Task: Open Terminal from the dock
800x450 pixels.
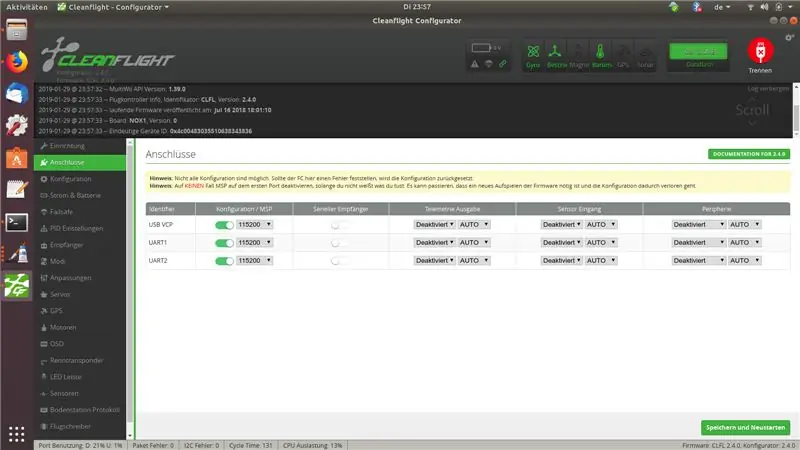Action: pos(16,222)
